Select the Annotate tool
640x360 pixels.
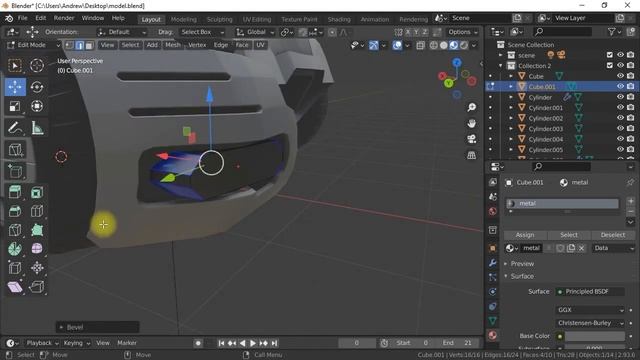coord(15,128)
